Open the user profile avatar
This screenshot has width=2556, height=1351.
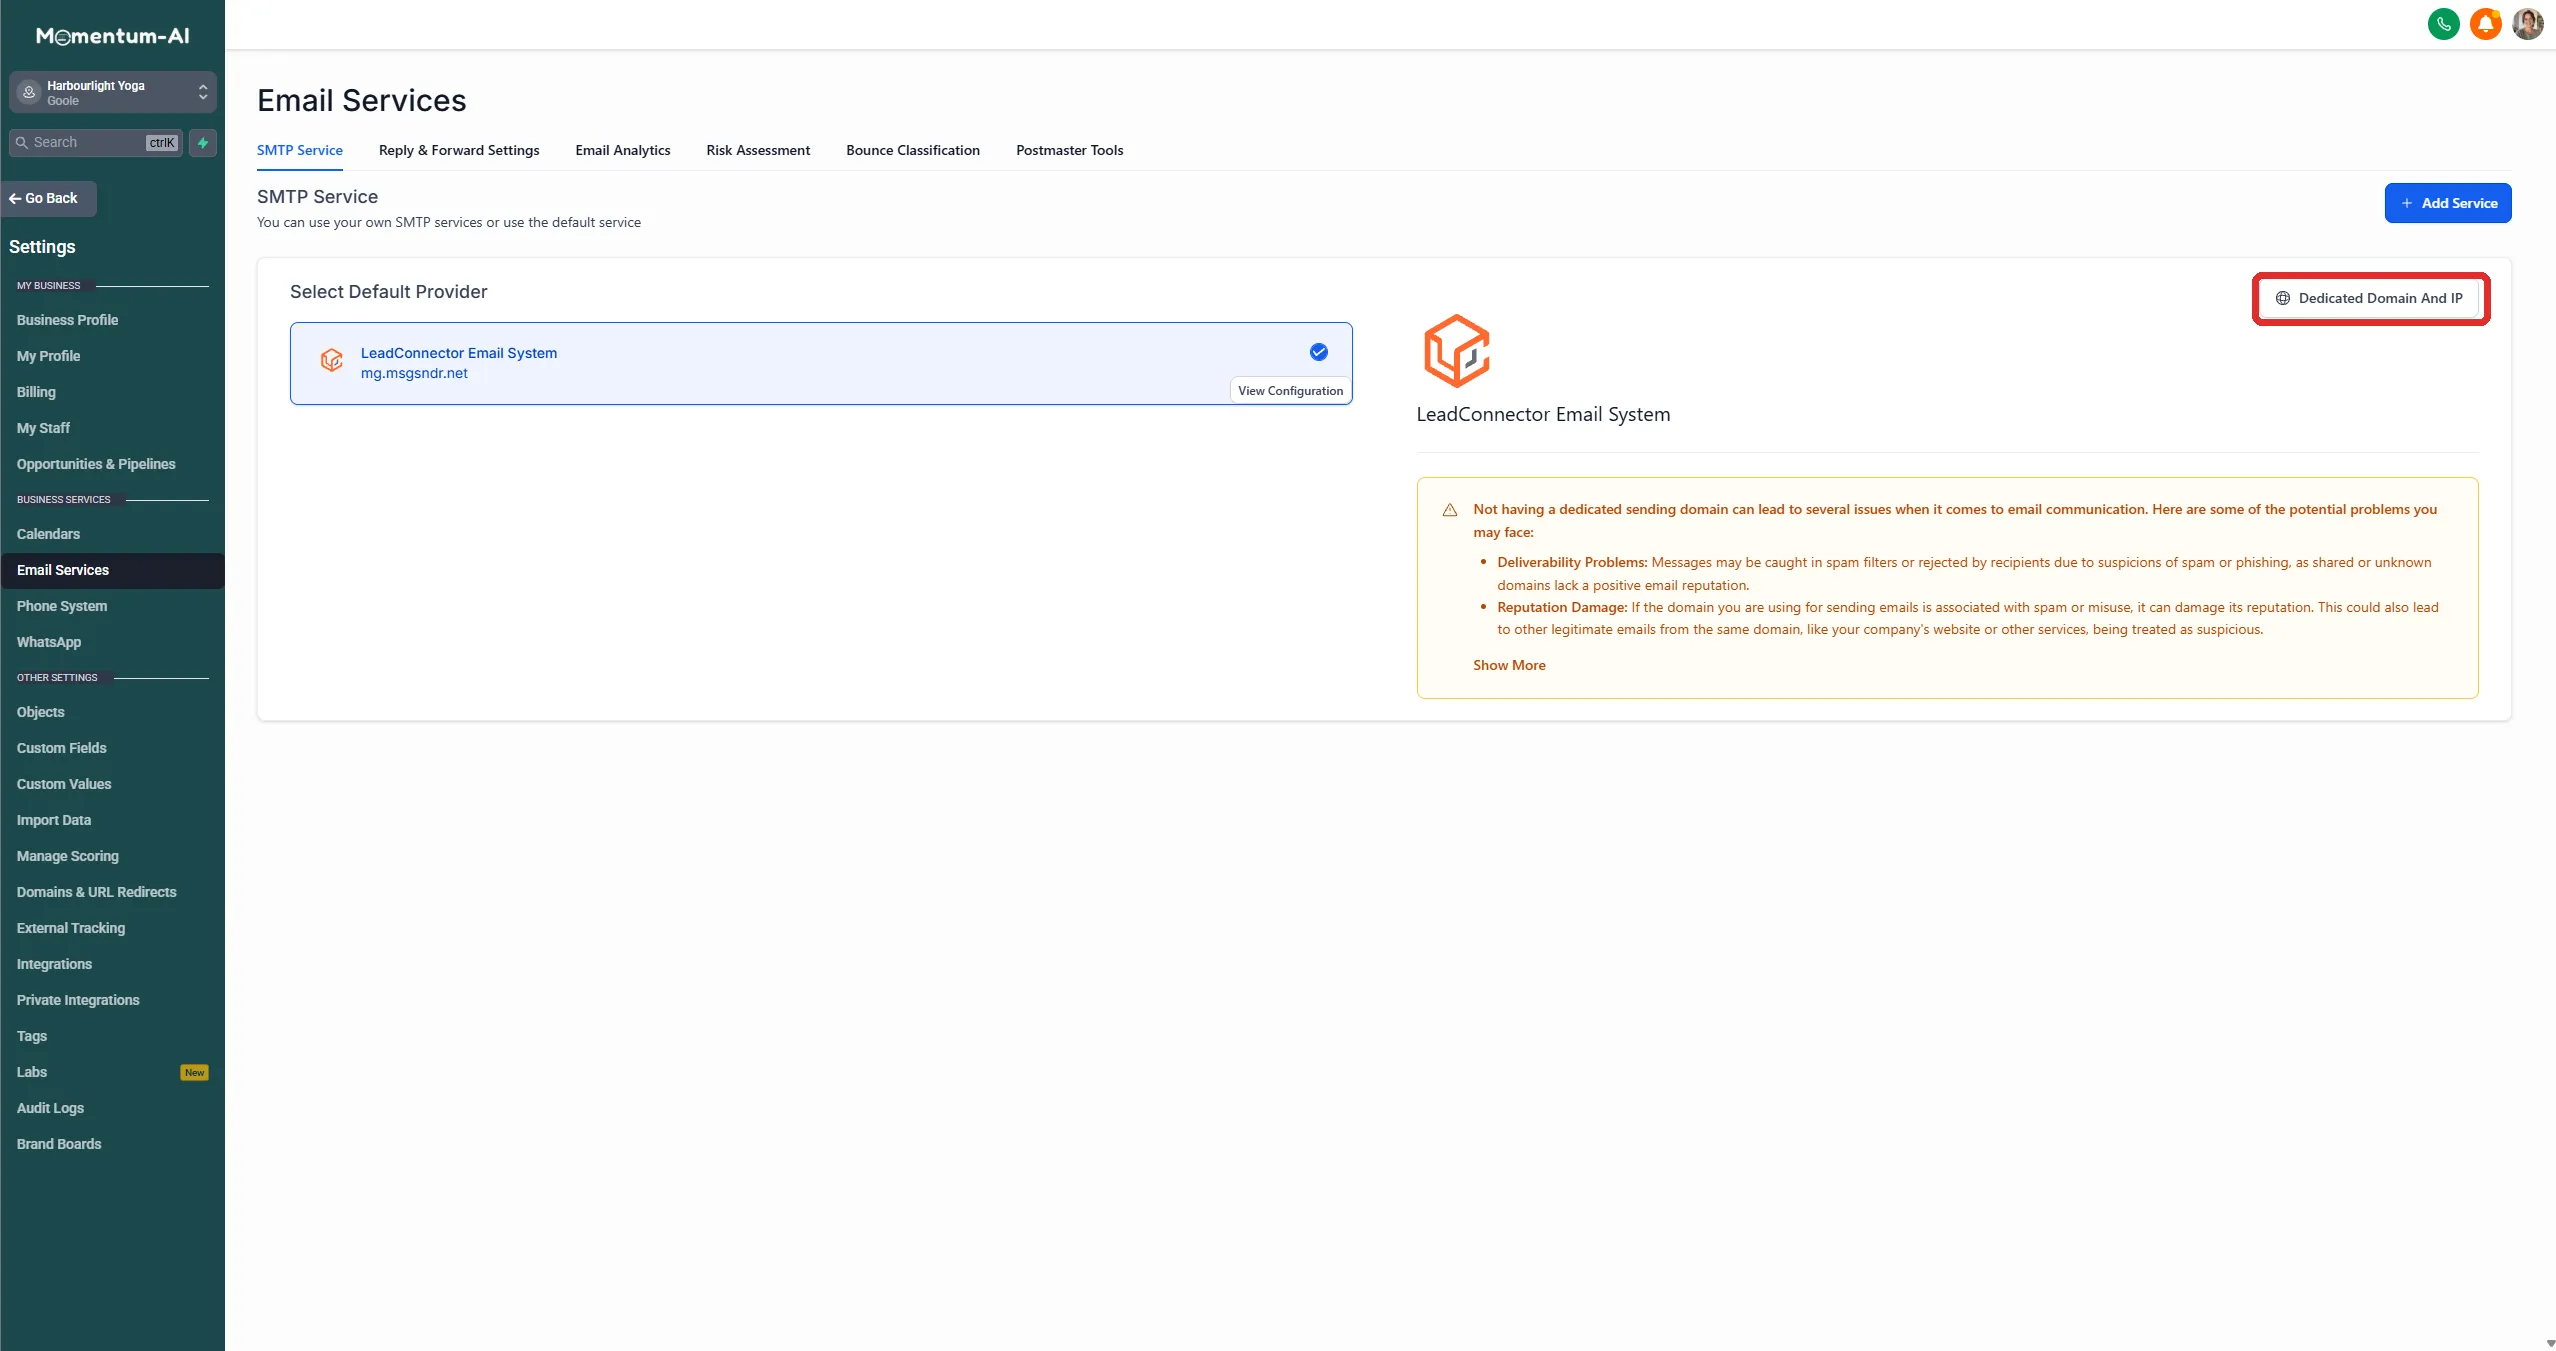click(x=2527, y=23)
